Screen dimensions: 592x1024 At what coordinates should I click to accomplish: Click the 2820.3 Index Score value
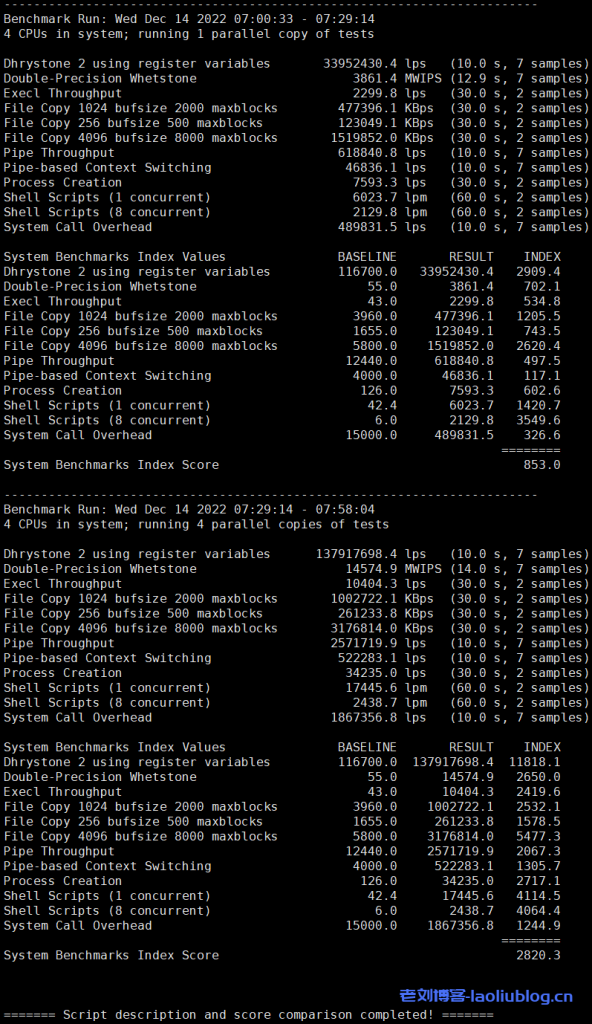click(x=538, y=955)
